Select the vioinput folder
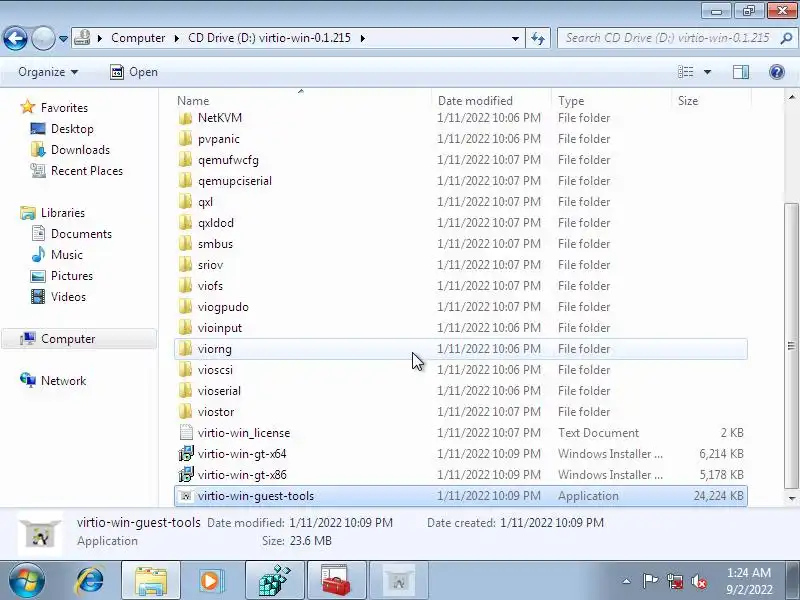The width and height of the screenshot is (800, 600). coord(461,328)
